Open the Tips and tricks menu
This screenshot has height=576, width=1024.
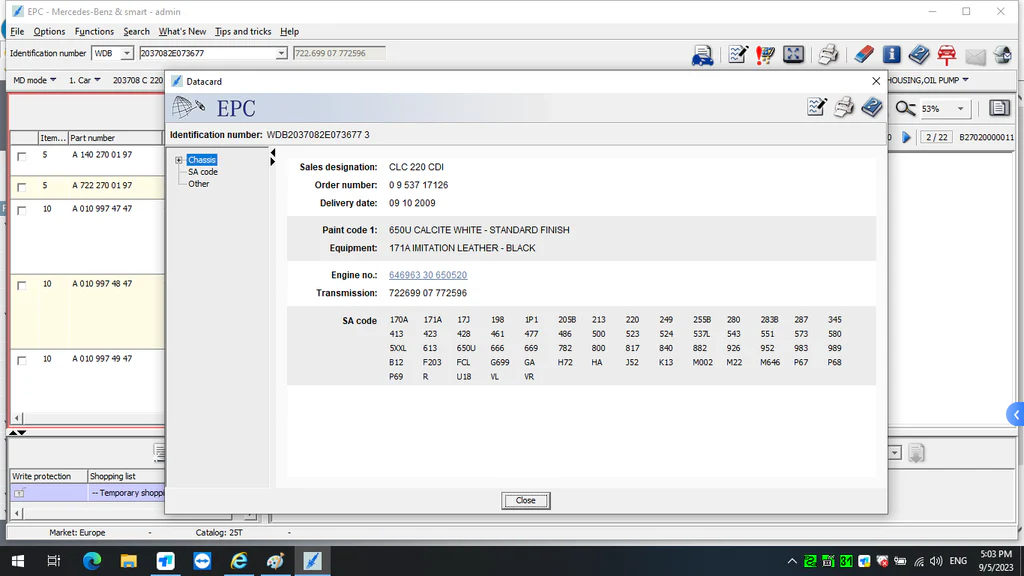point(243,32)
